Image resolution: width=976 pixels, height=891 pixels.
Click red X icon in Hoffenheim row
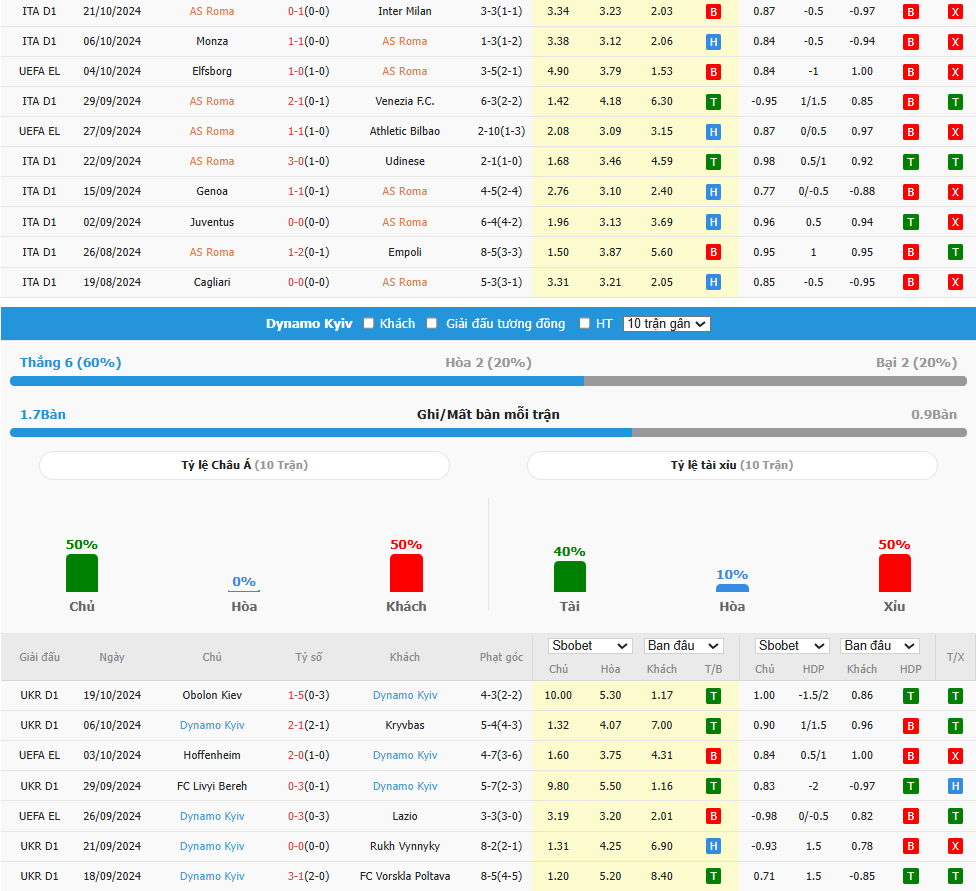pyautogui.click(x=955, y=756)
